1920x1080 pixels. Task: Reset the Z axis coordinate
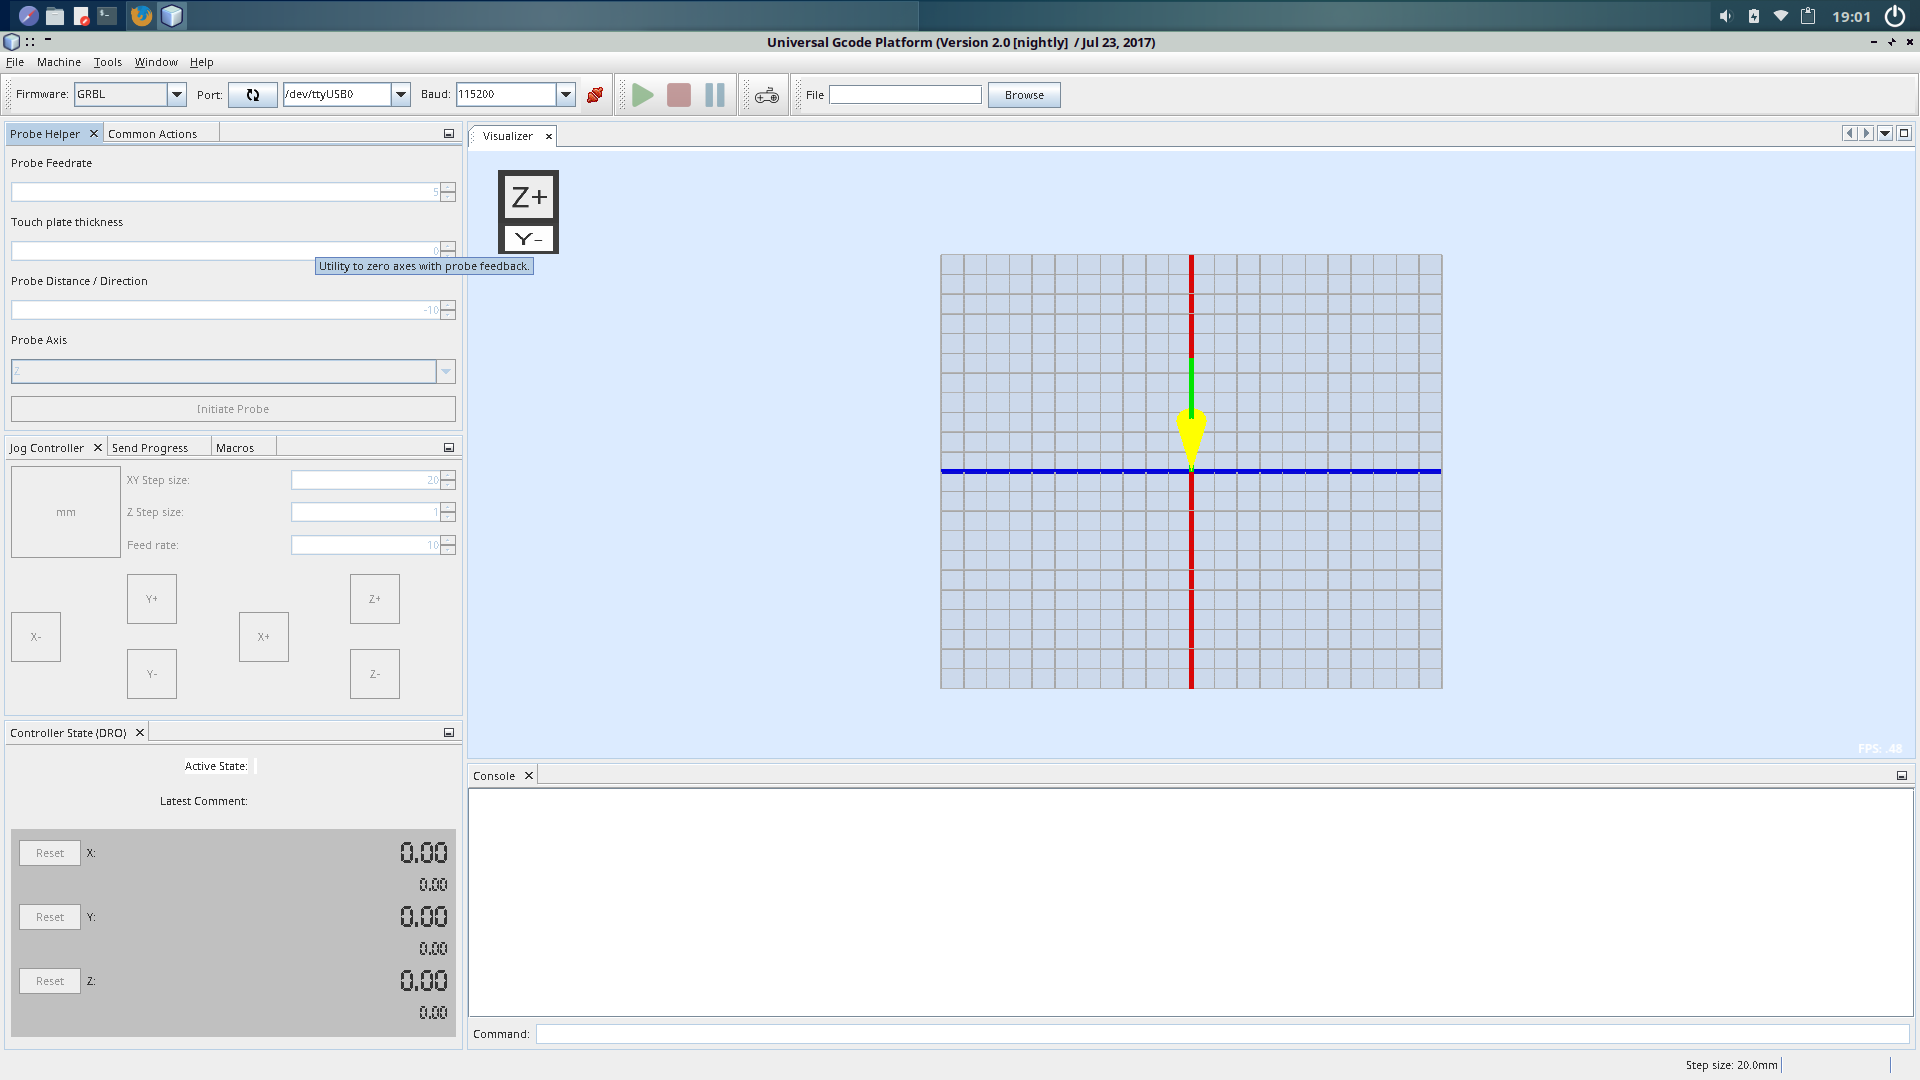(50, 981)
